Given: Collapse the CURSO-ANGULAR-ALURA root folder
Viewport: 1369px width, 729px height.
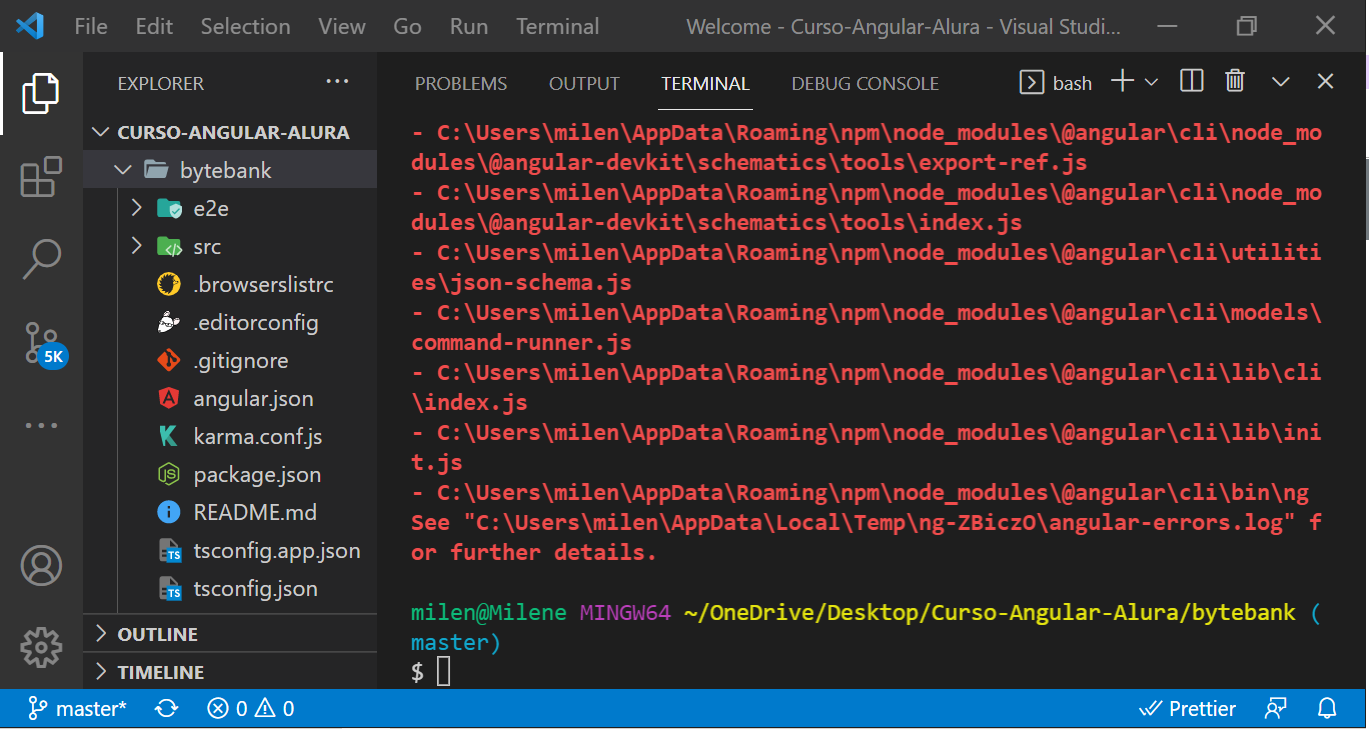Looking at the screenshot, I should click(x=230, y=132).
